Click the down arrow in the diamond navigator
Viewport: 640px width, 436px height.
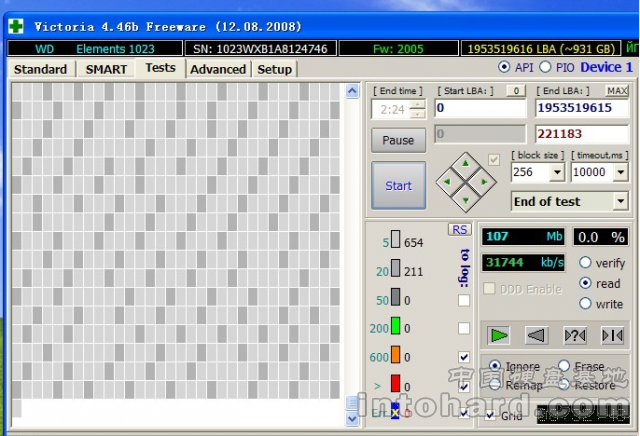click(x=466, y=200)
